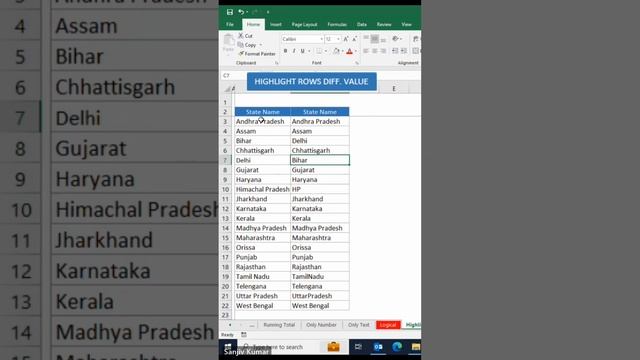This screenshot has width=640, height=360.
Task: Decrease font size with the small A icon
Action: (354, 39)
